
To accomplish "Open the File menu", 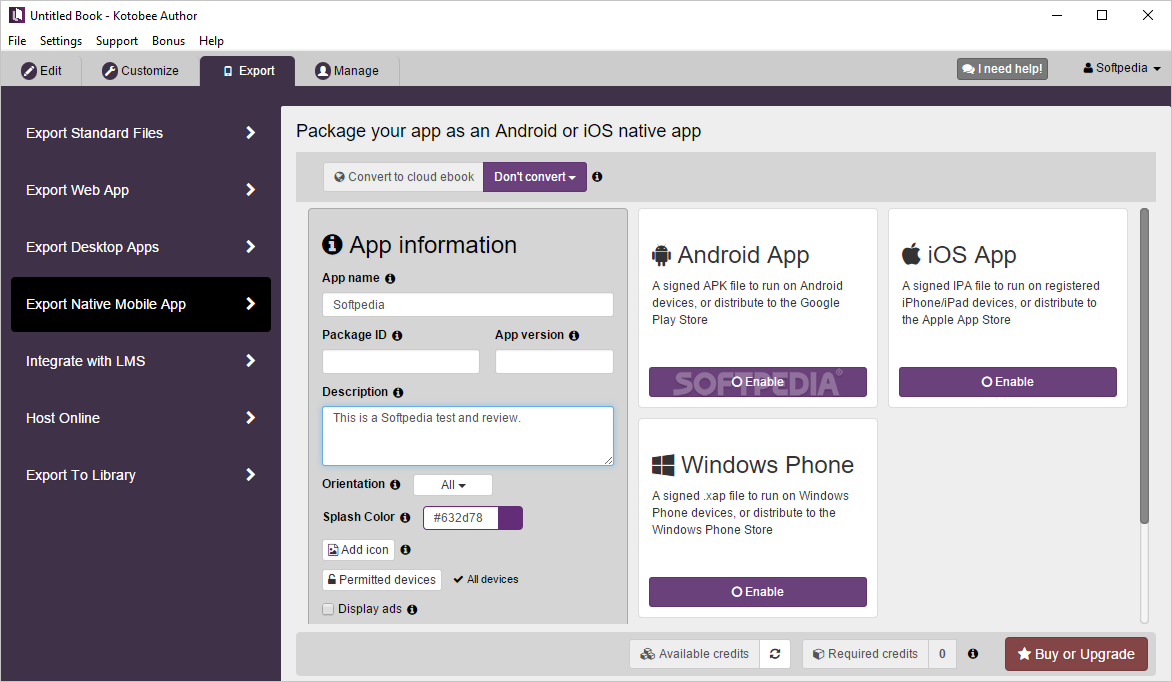I will click(x=17, y=41).
